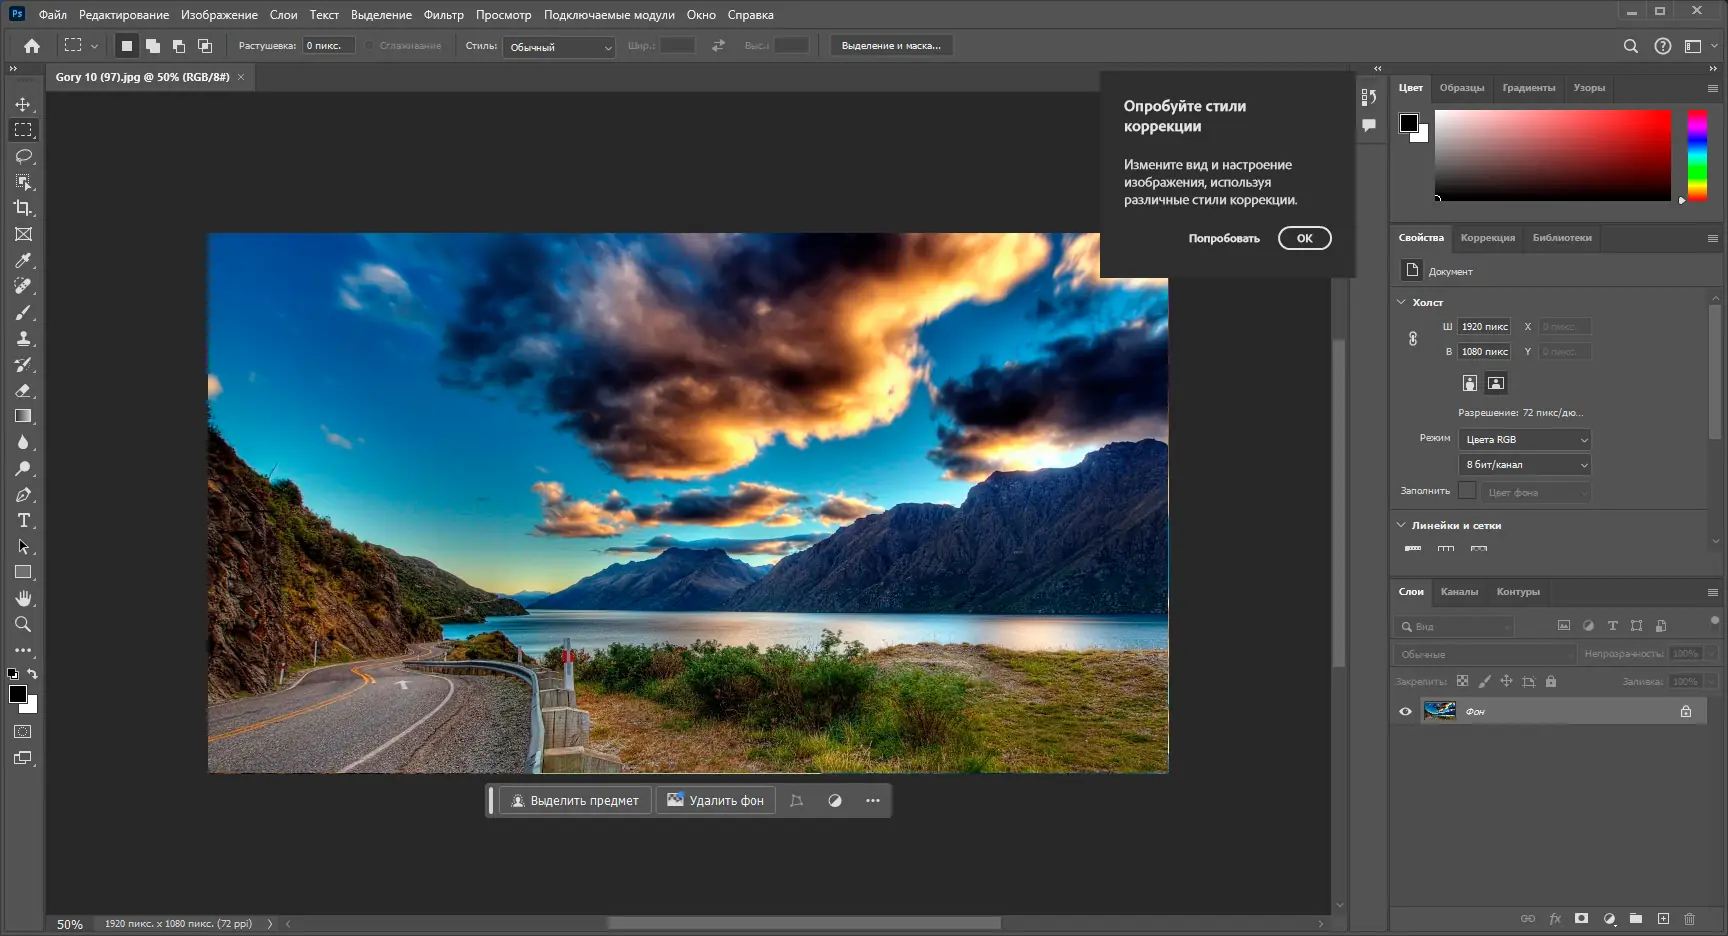The height and width of the screenshot is (936, 1728).
Task: Toggle landscape canvas orientation button
Action: coord(1495,383)
